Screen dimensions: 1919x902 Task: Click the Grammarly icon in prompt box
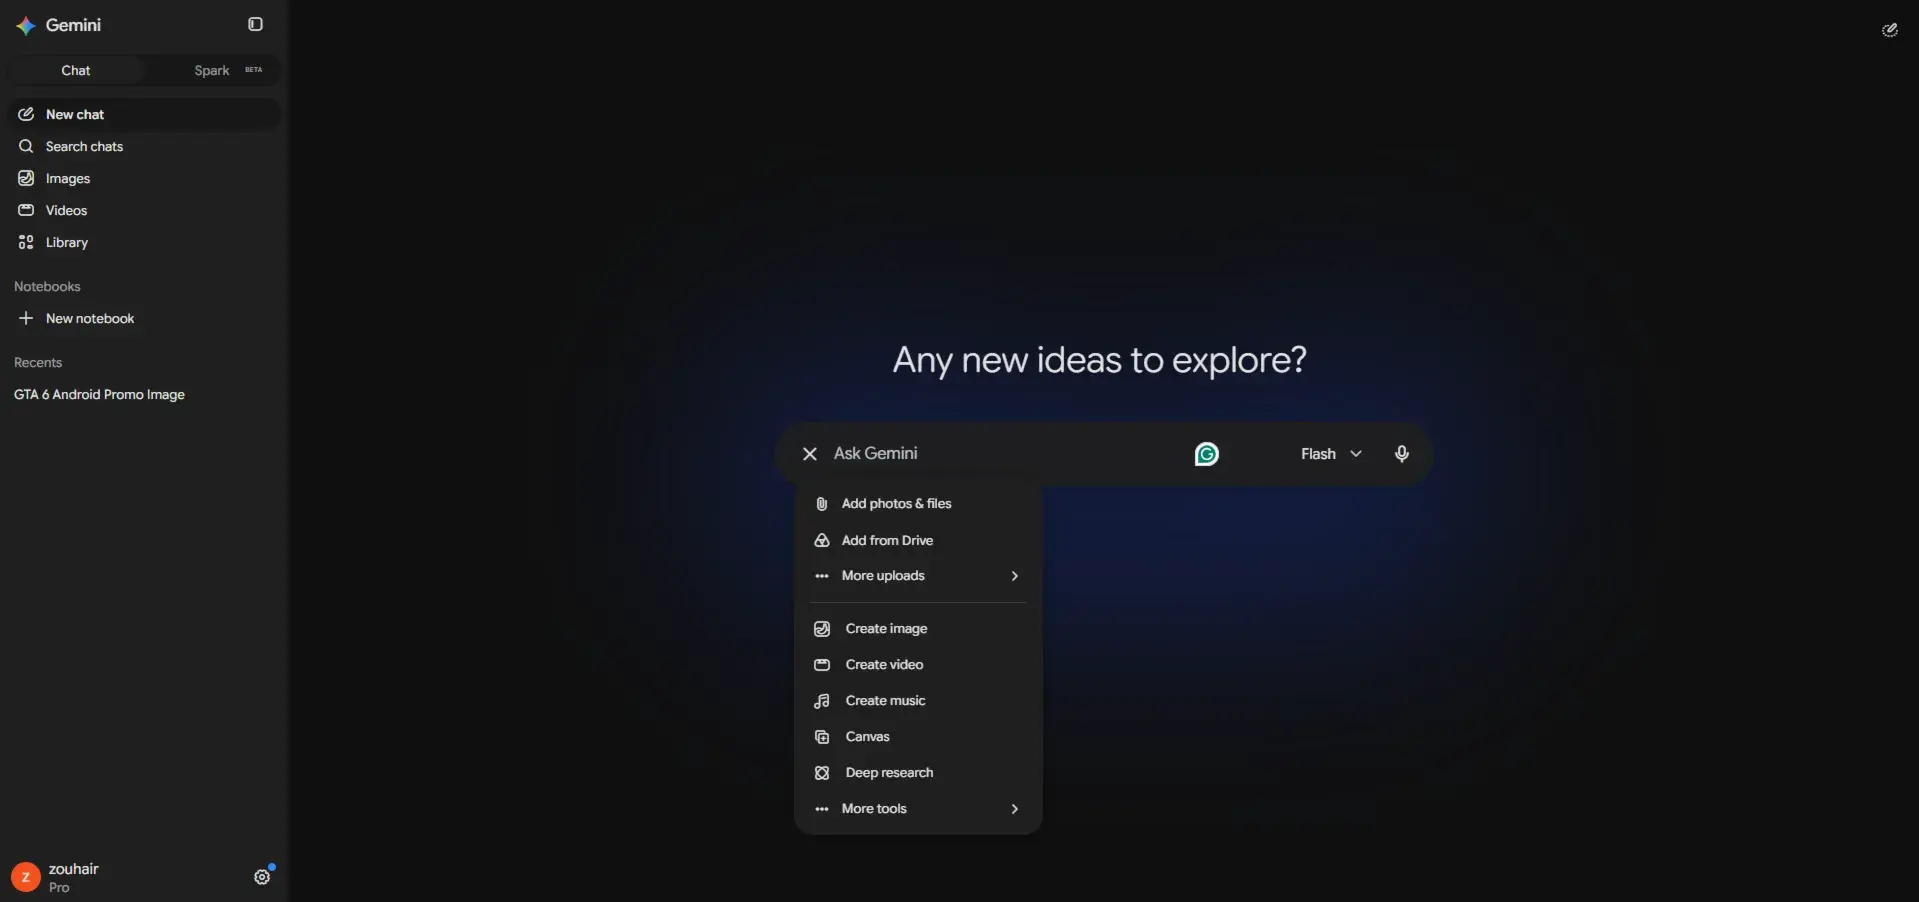tap(1207, 454)
